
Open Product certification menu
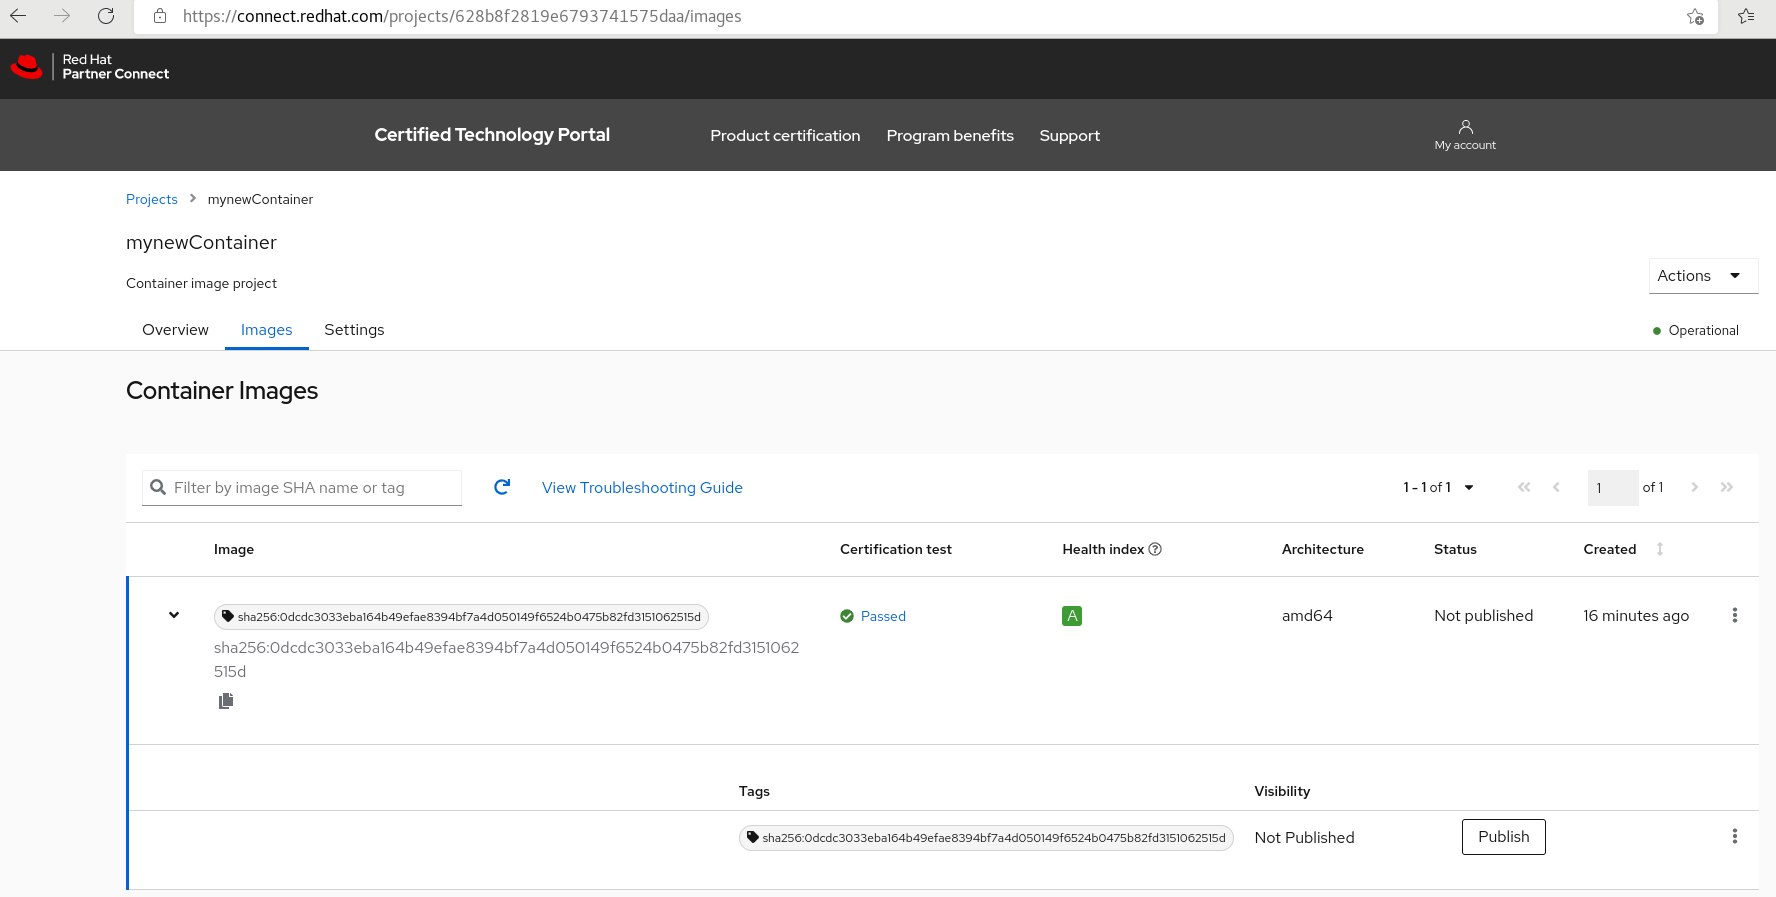coord(785,136)
